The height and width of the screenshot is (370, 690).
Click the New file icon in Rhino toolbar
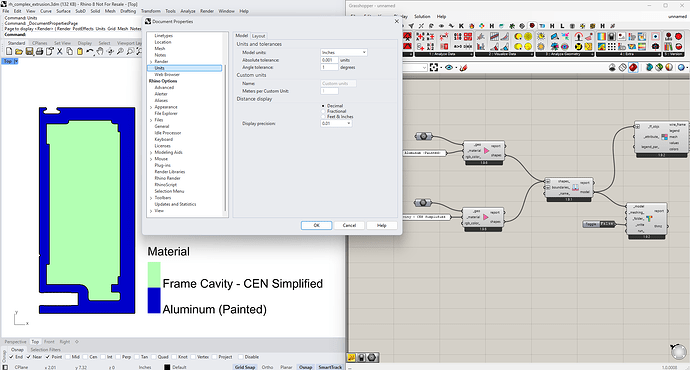pos(9,51)
